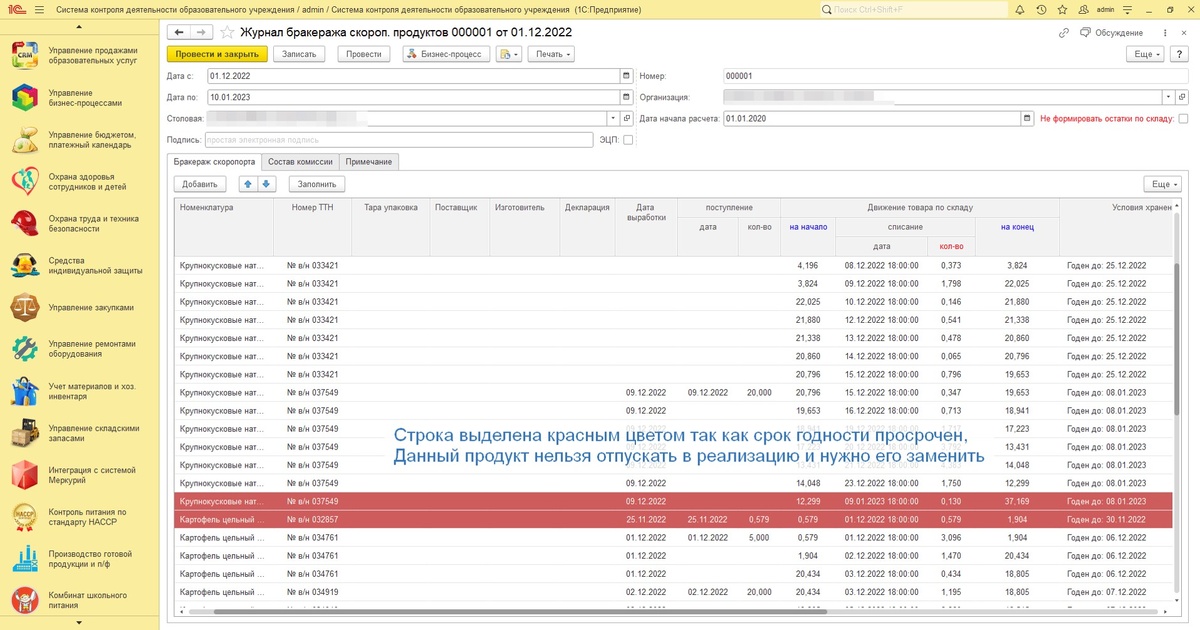Click the Номер field 000001
Viewport: 1200px width, 630px height.
955,76
